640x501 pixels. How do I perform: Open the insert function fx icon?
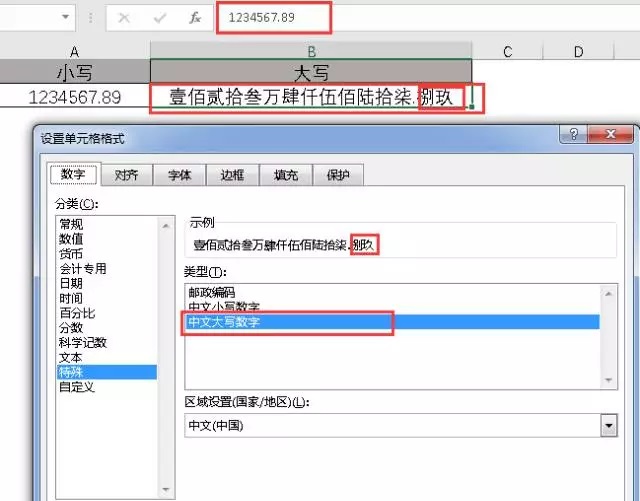(x=195, y=18)
